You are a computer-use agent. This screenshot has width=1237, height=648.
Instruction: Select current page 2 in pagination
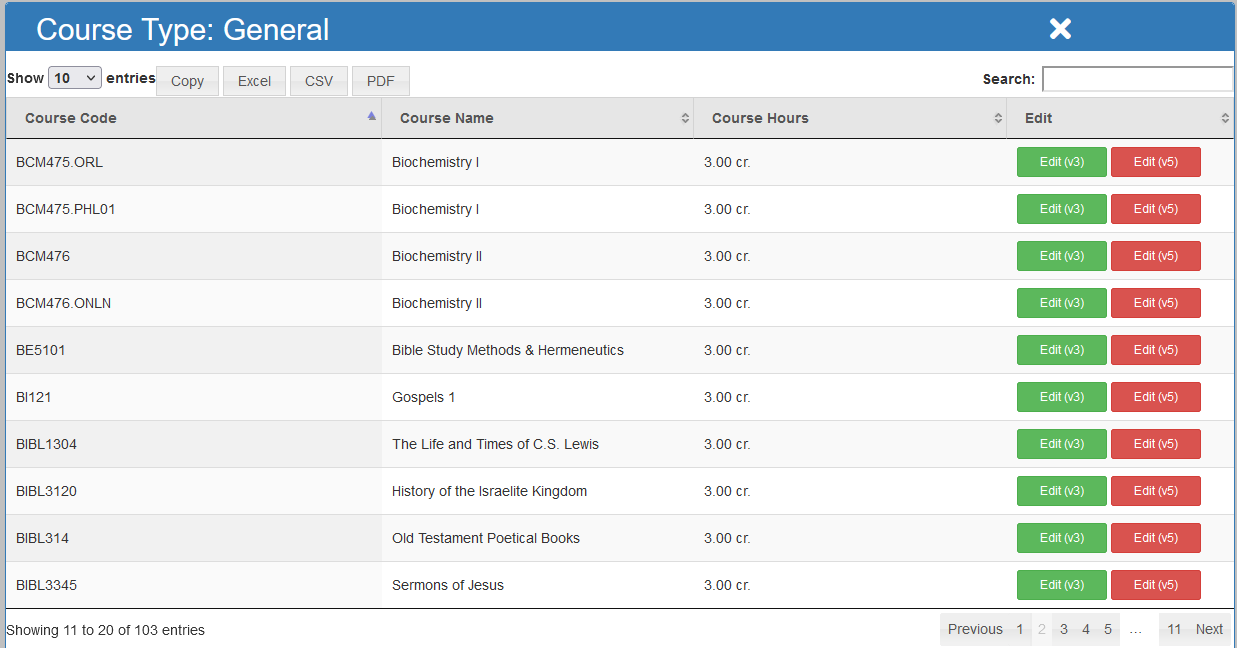(1042, 629)
